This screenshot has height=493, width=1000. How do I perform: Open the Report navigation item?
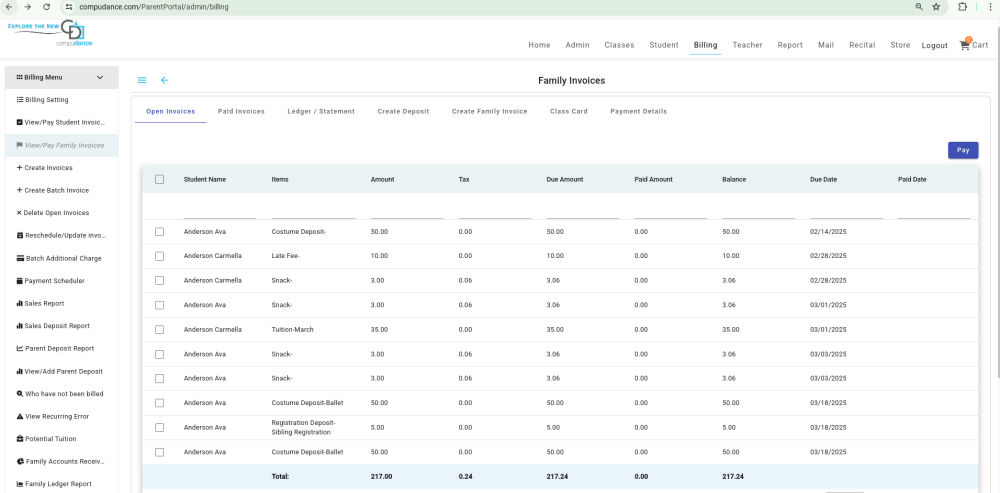pos(790,45)
